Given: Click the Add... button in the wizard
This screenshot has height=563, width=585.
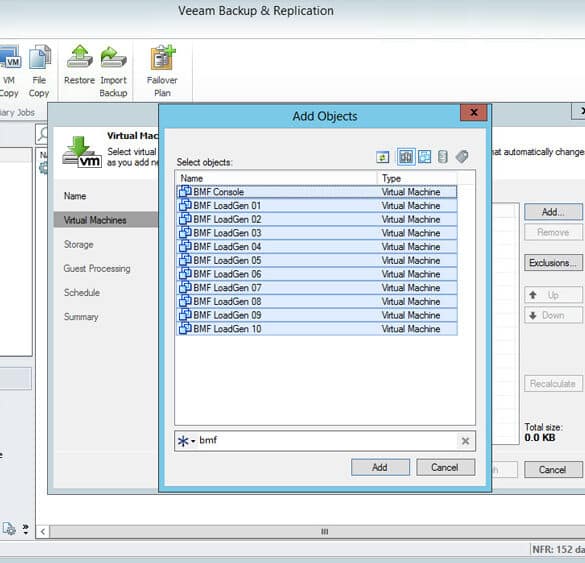Looking at the screenshot, I should click(x=553, y=212).
